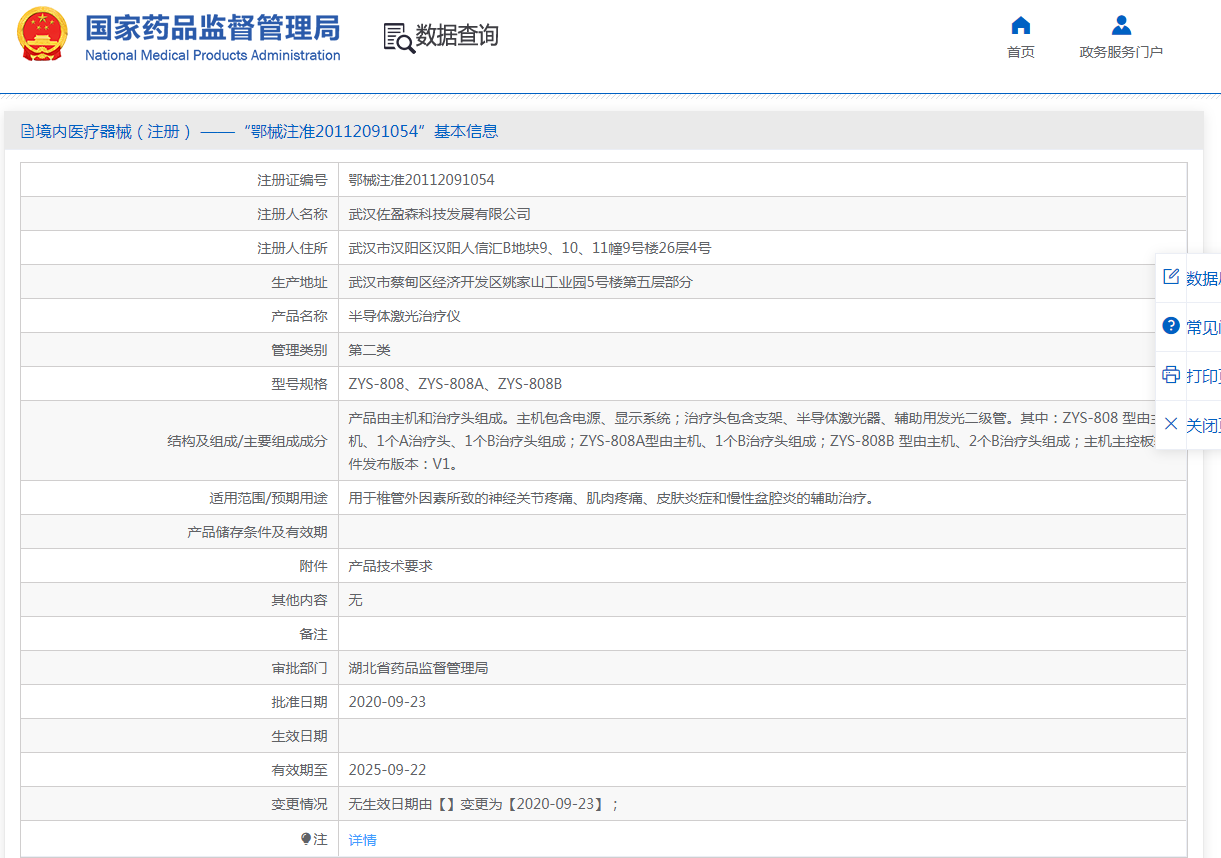Click the 结构及组成/主要组成成分 label

247,441
